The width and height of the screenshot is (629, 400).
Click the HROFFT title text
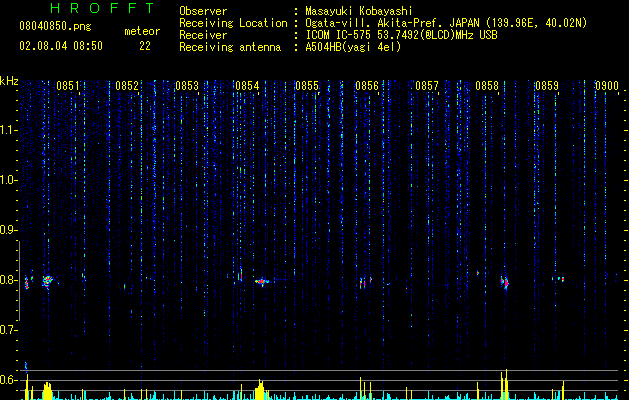pyautogui.click(x=103, y=8)
